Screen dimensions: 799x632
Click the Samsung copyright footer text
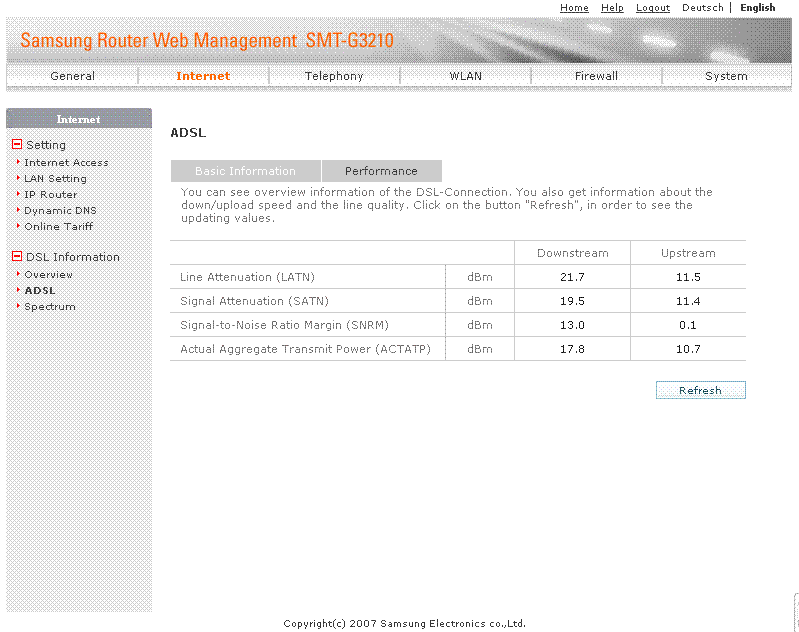coord(405,623)
